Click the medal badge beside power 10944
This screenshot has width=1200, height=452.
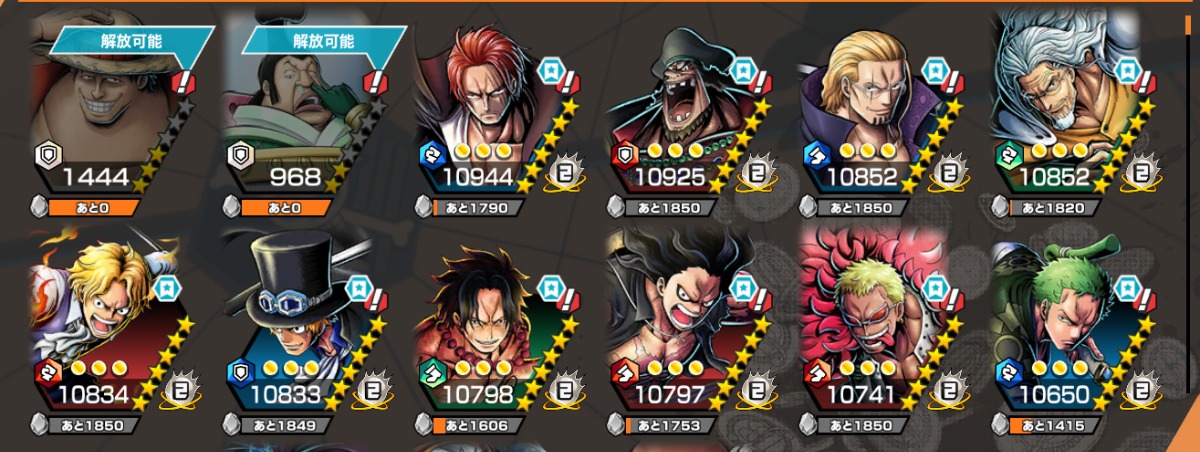565,176
